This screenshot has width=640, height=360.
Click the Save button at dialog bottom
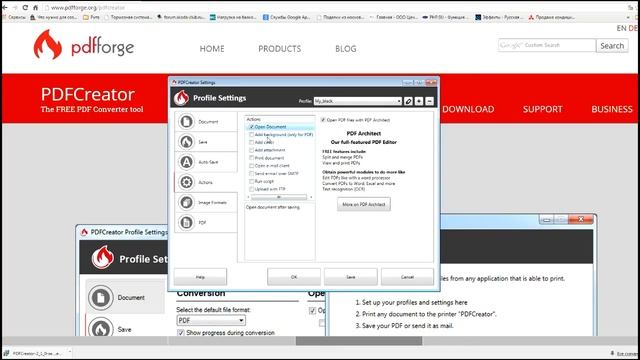pos(351,277)
